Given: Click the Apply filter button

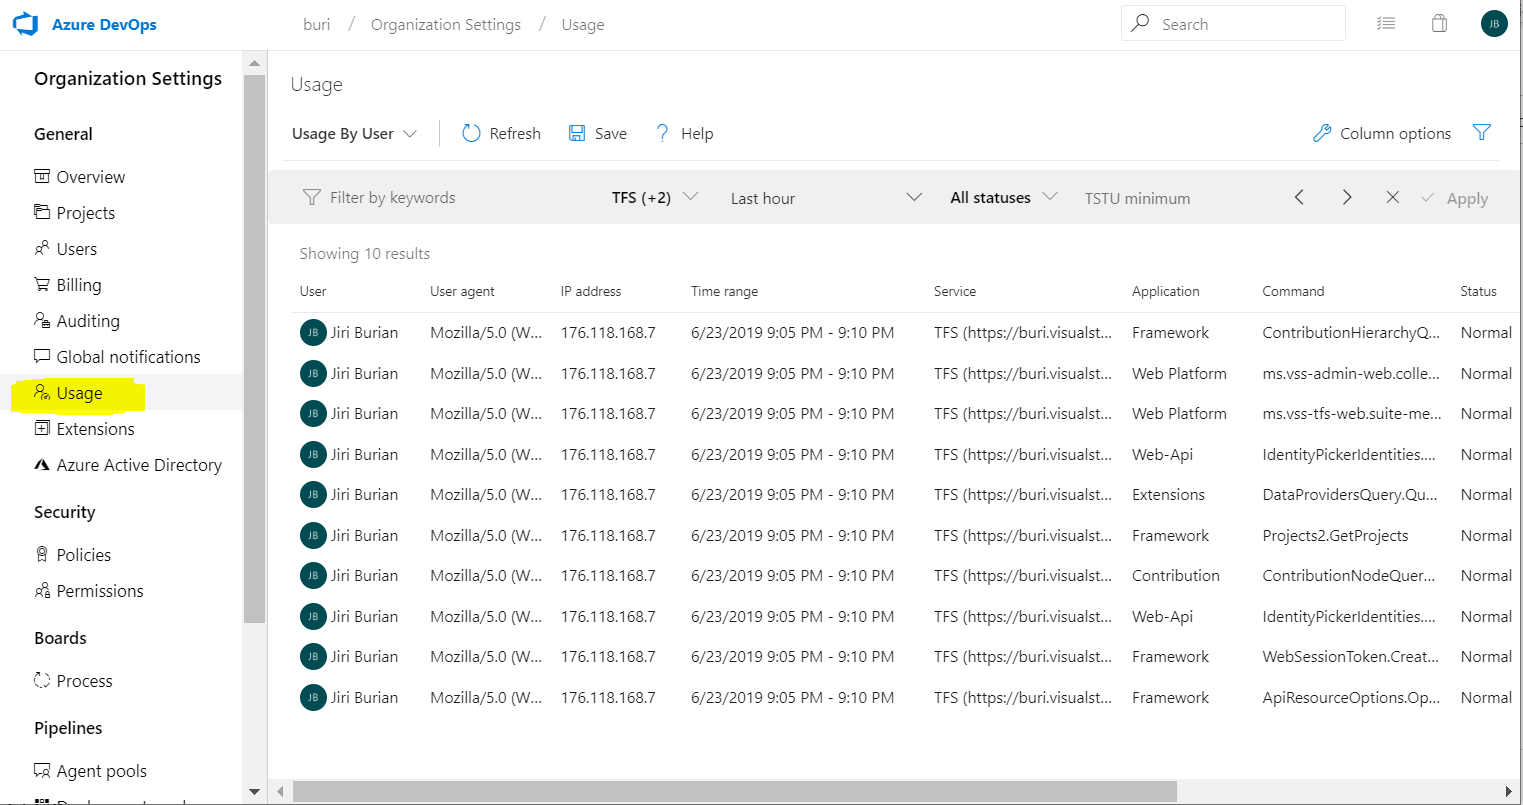Looking at the screenshot, I should [x=1455, y=198].
